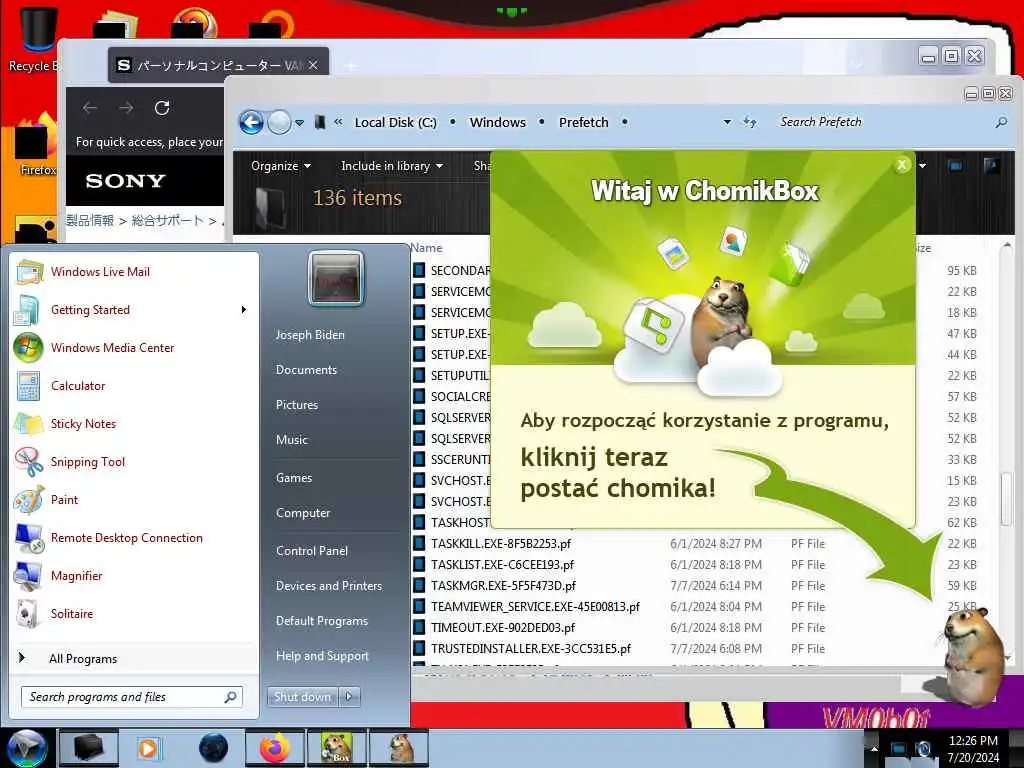Open Default Programs

(321, 621)
